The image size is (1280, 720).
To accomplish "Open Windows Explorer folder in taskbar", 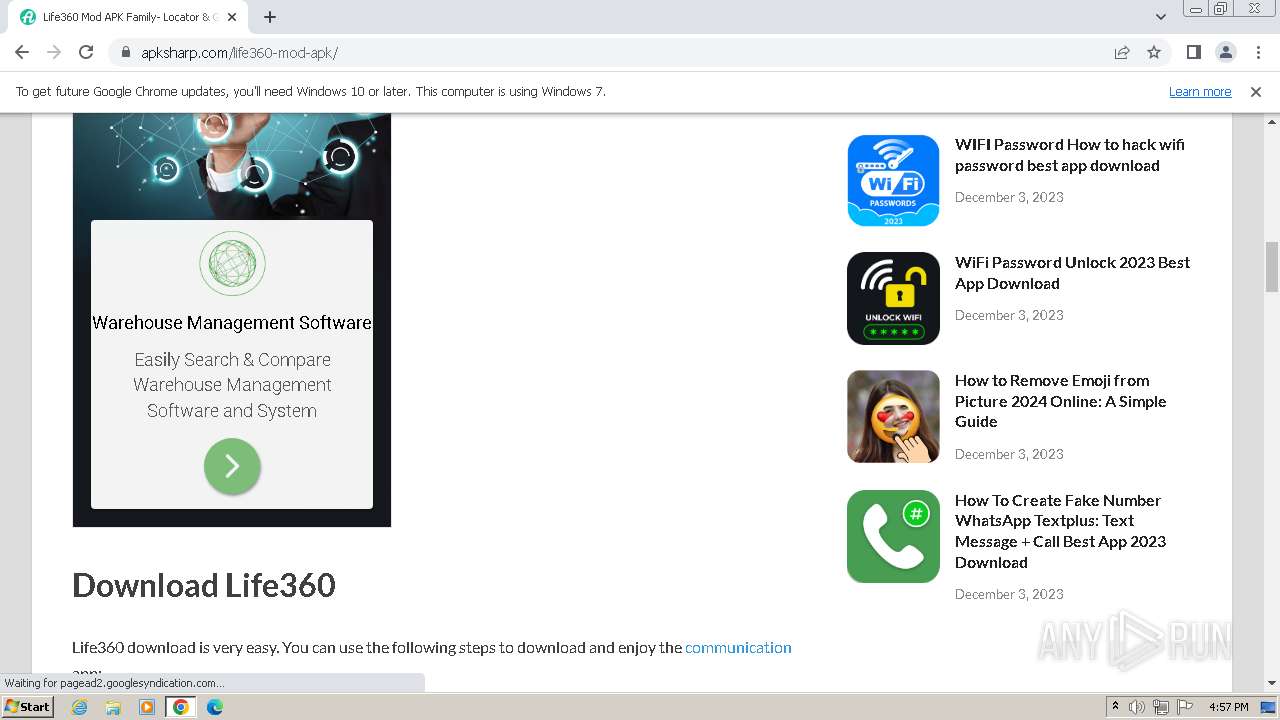I will [113, 707].
